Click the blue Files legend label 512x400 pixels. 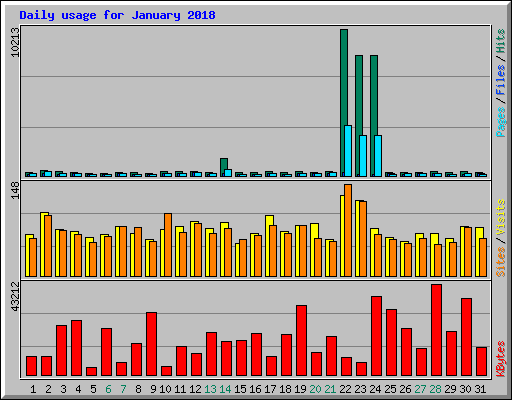click(x=500, y=80)
